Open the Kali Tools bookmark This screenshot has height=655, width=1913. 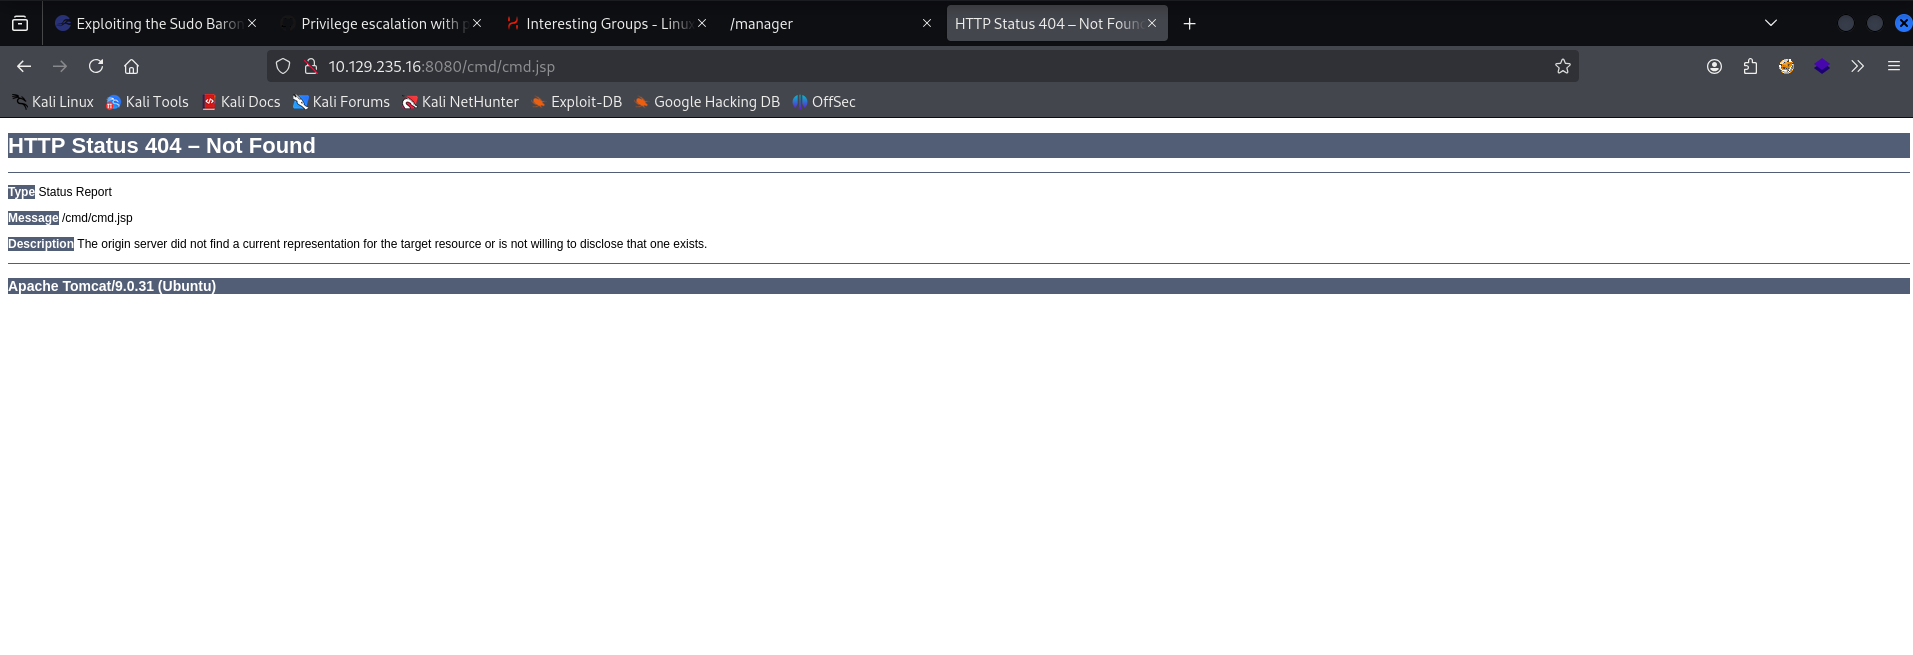147,102
